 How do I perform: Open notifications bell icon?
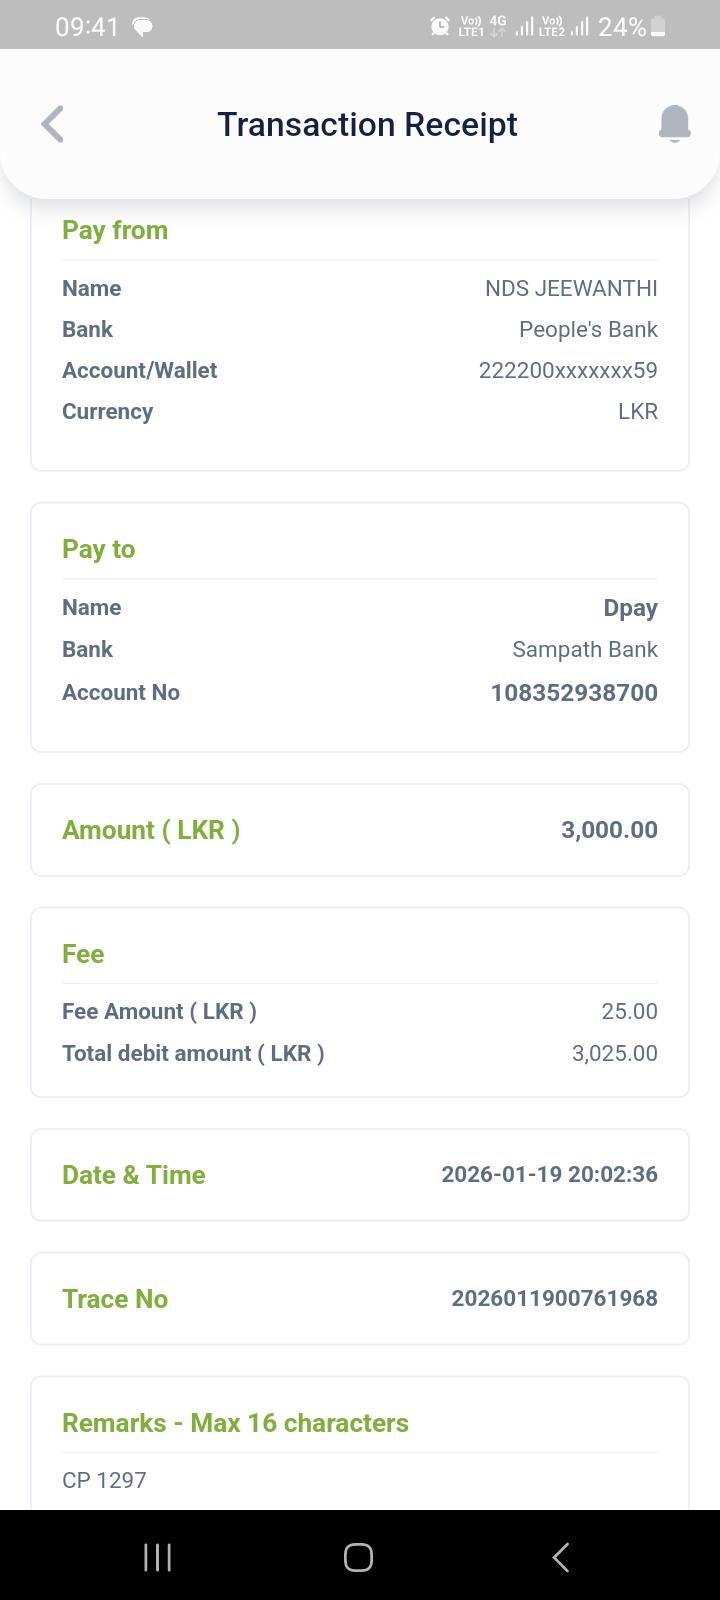(674, 124)
